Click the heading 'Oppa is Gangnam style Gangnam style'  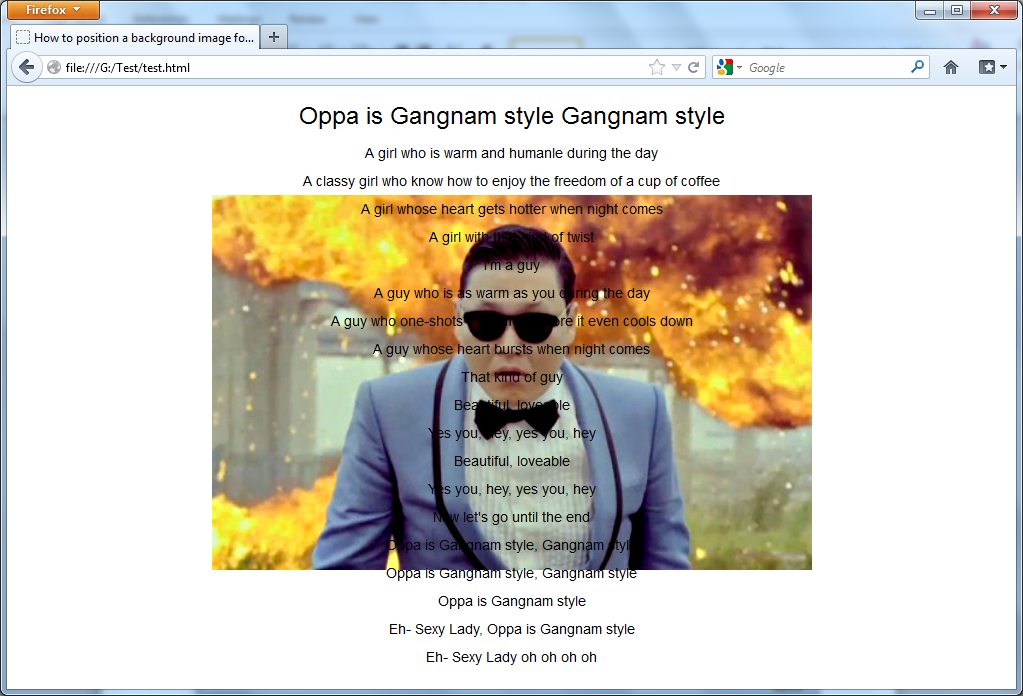pyautogui.click(x=512, y=116)
